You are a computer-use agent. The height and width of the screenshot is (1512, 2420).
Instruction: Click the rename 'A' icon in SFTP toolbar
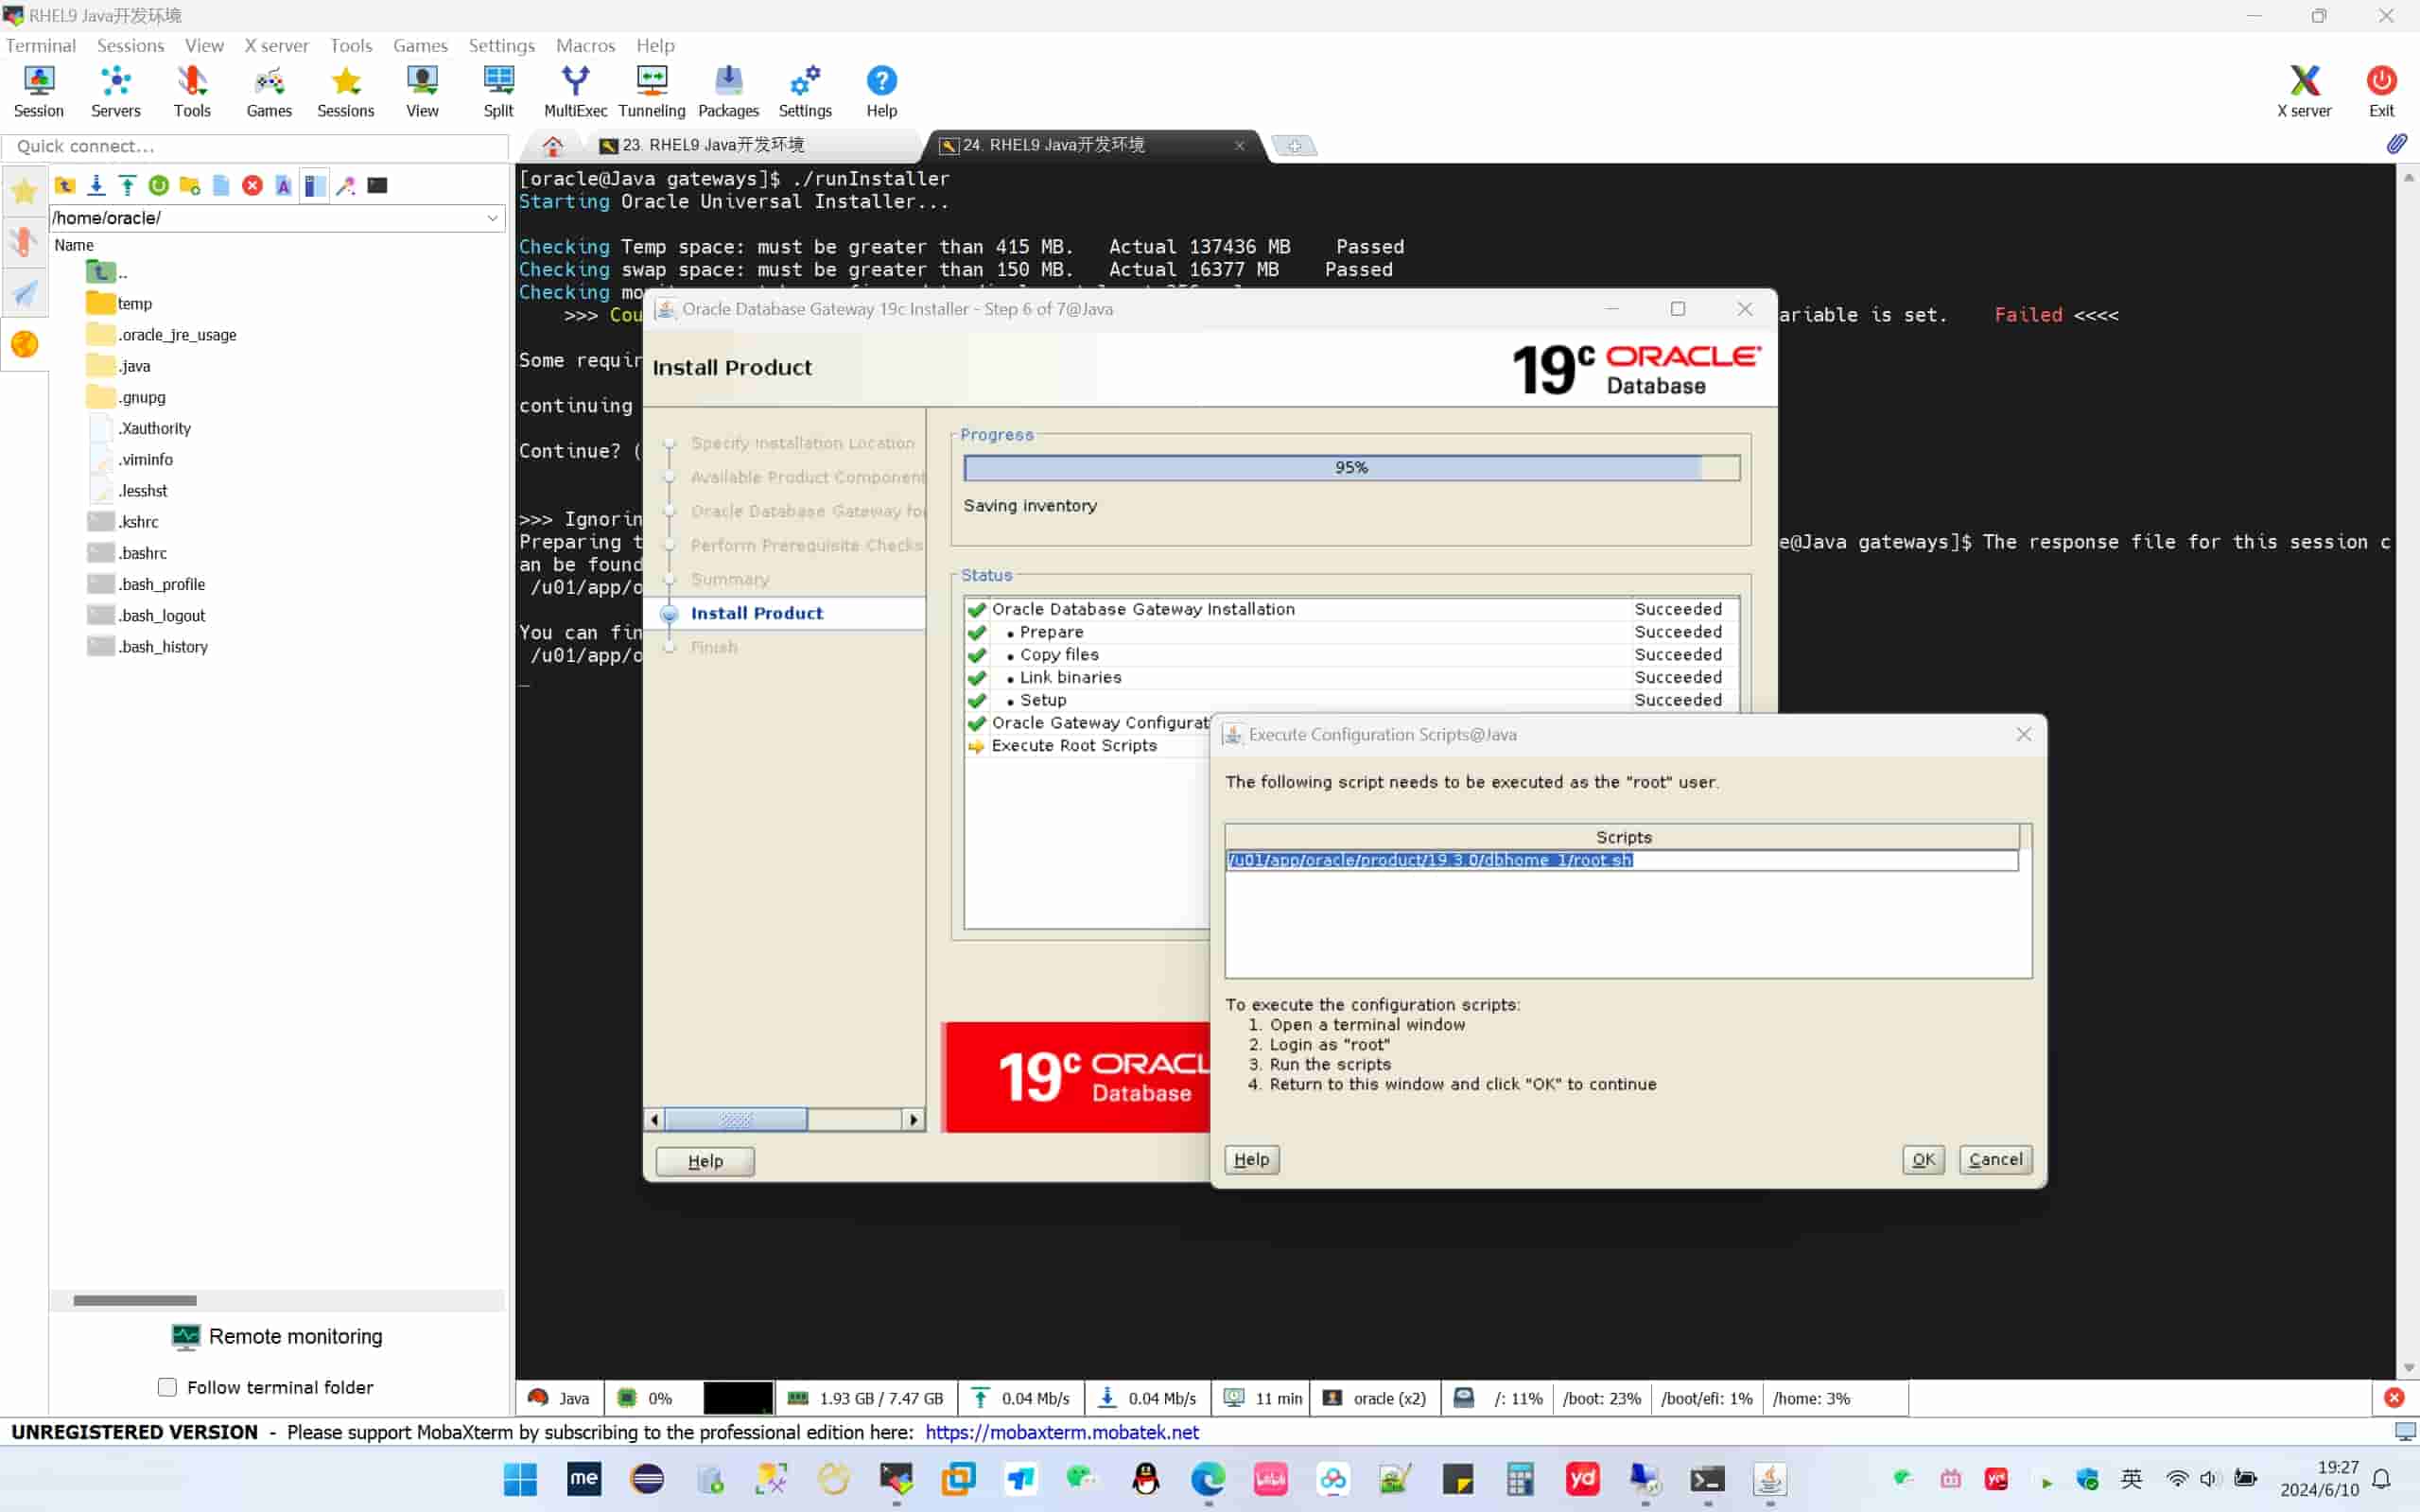(x=283, y=185)
